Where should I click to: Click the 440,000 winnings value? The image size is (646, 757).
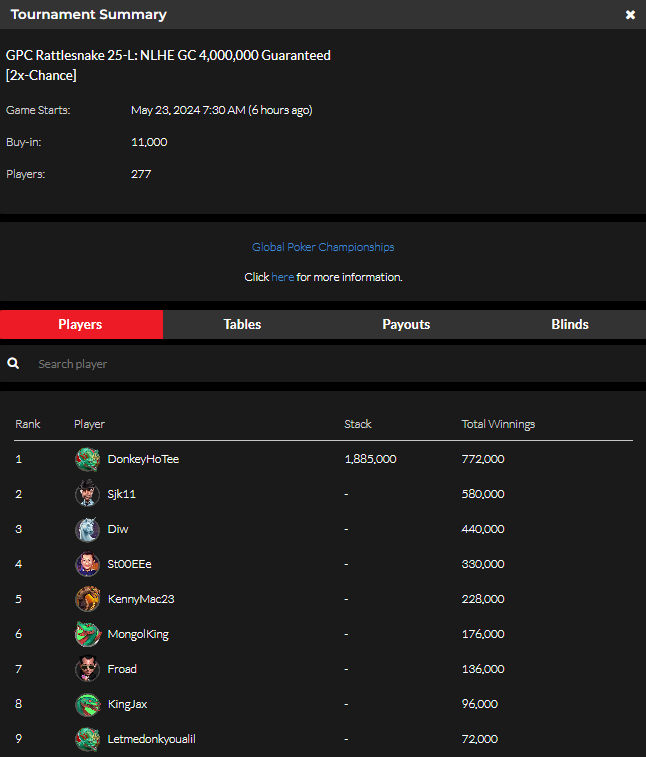(483, 529)
